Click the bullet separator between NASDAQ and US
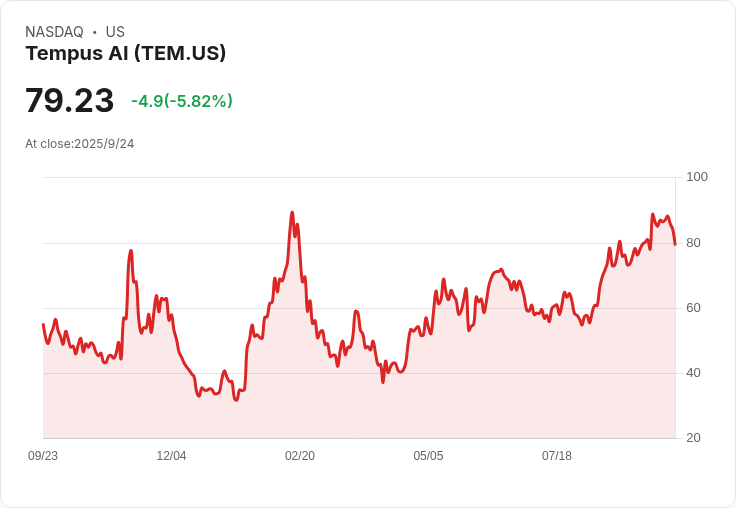 point(95,32)
